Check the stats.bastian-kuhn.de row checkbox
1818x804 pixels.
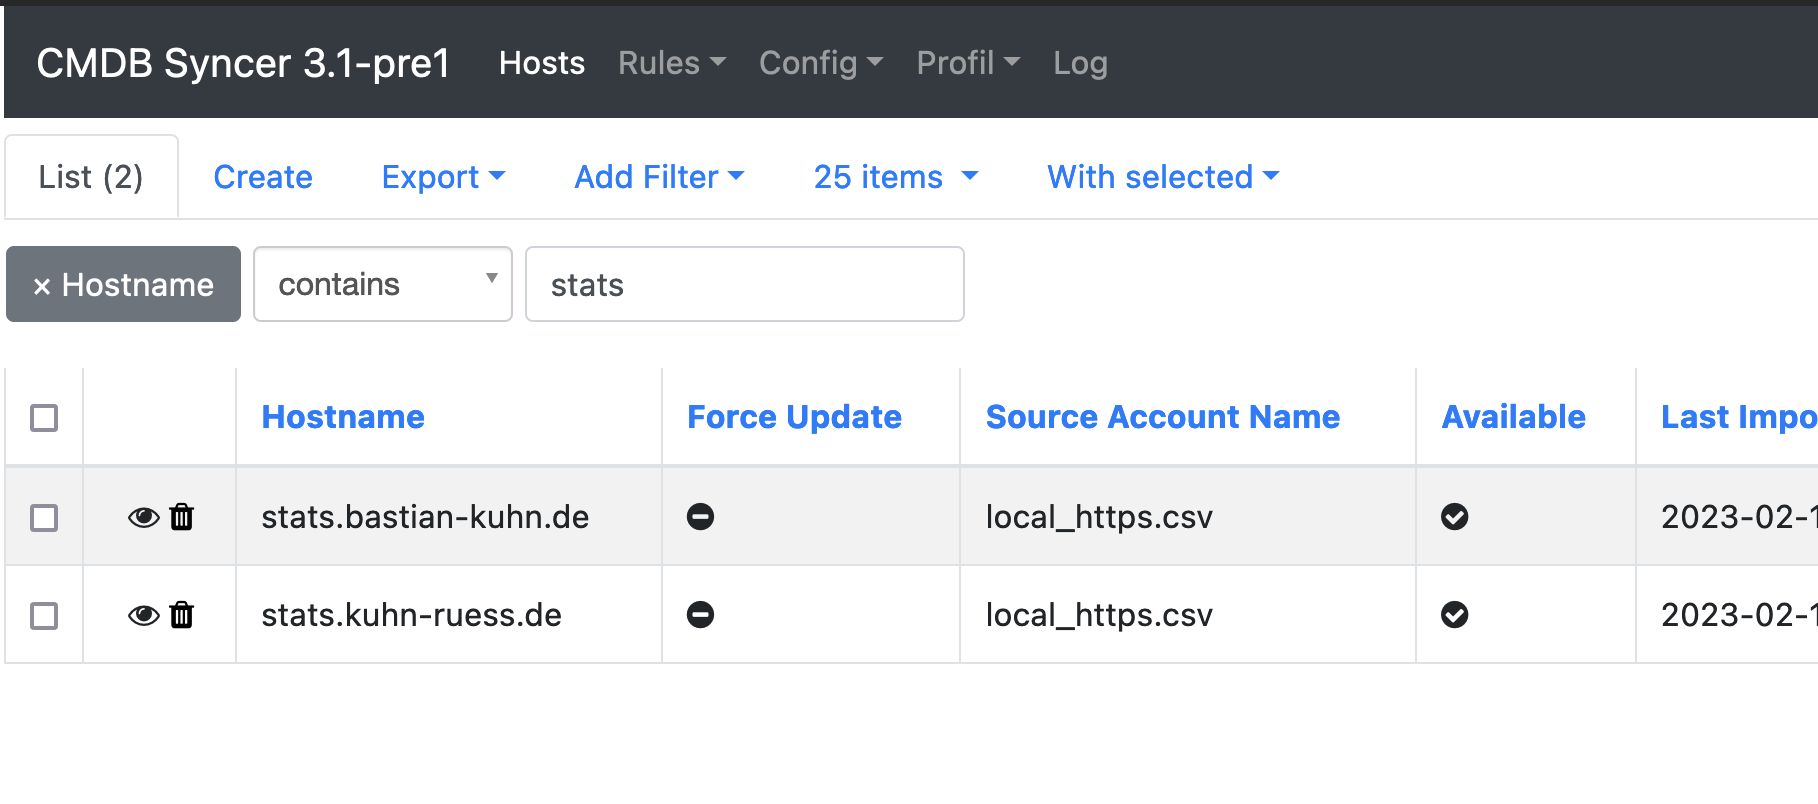pos(44,518)
